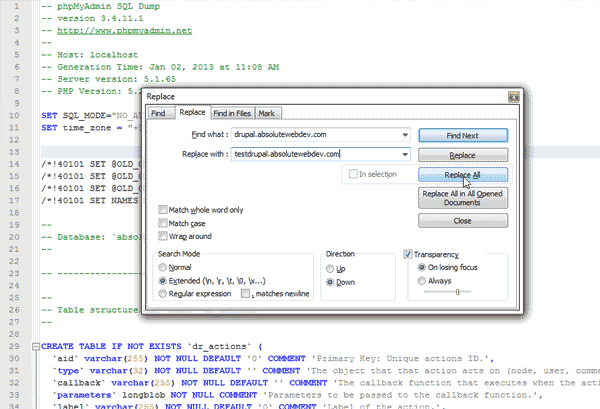
Task: Switch to the Find tab
Action: (x=158, y=115)
